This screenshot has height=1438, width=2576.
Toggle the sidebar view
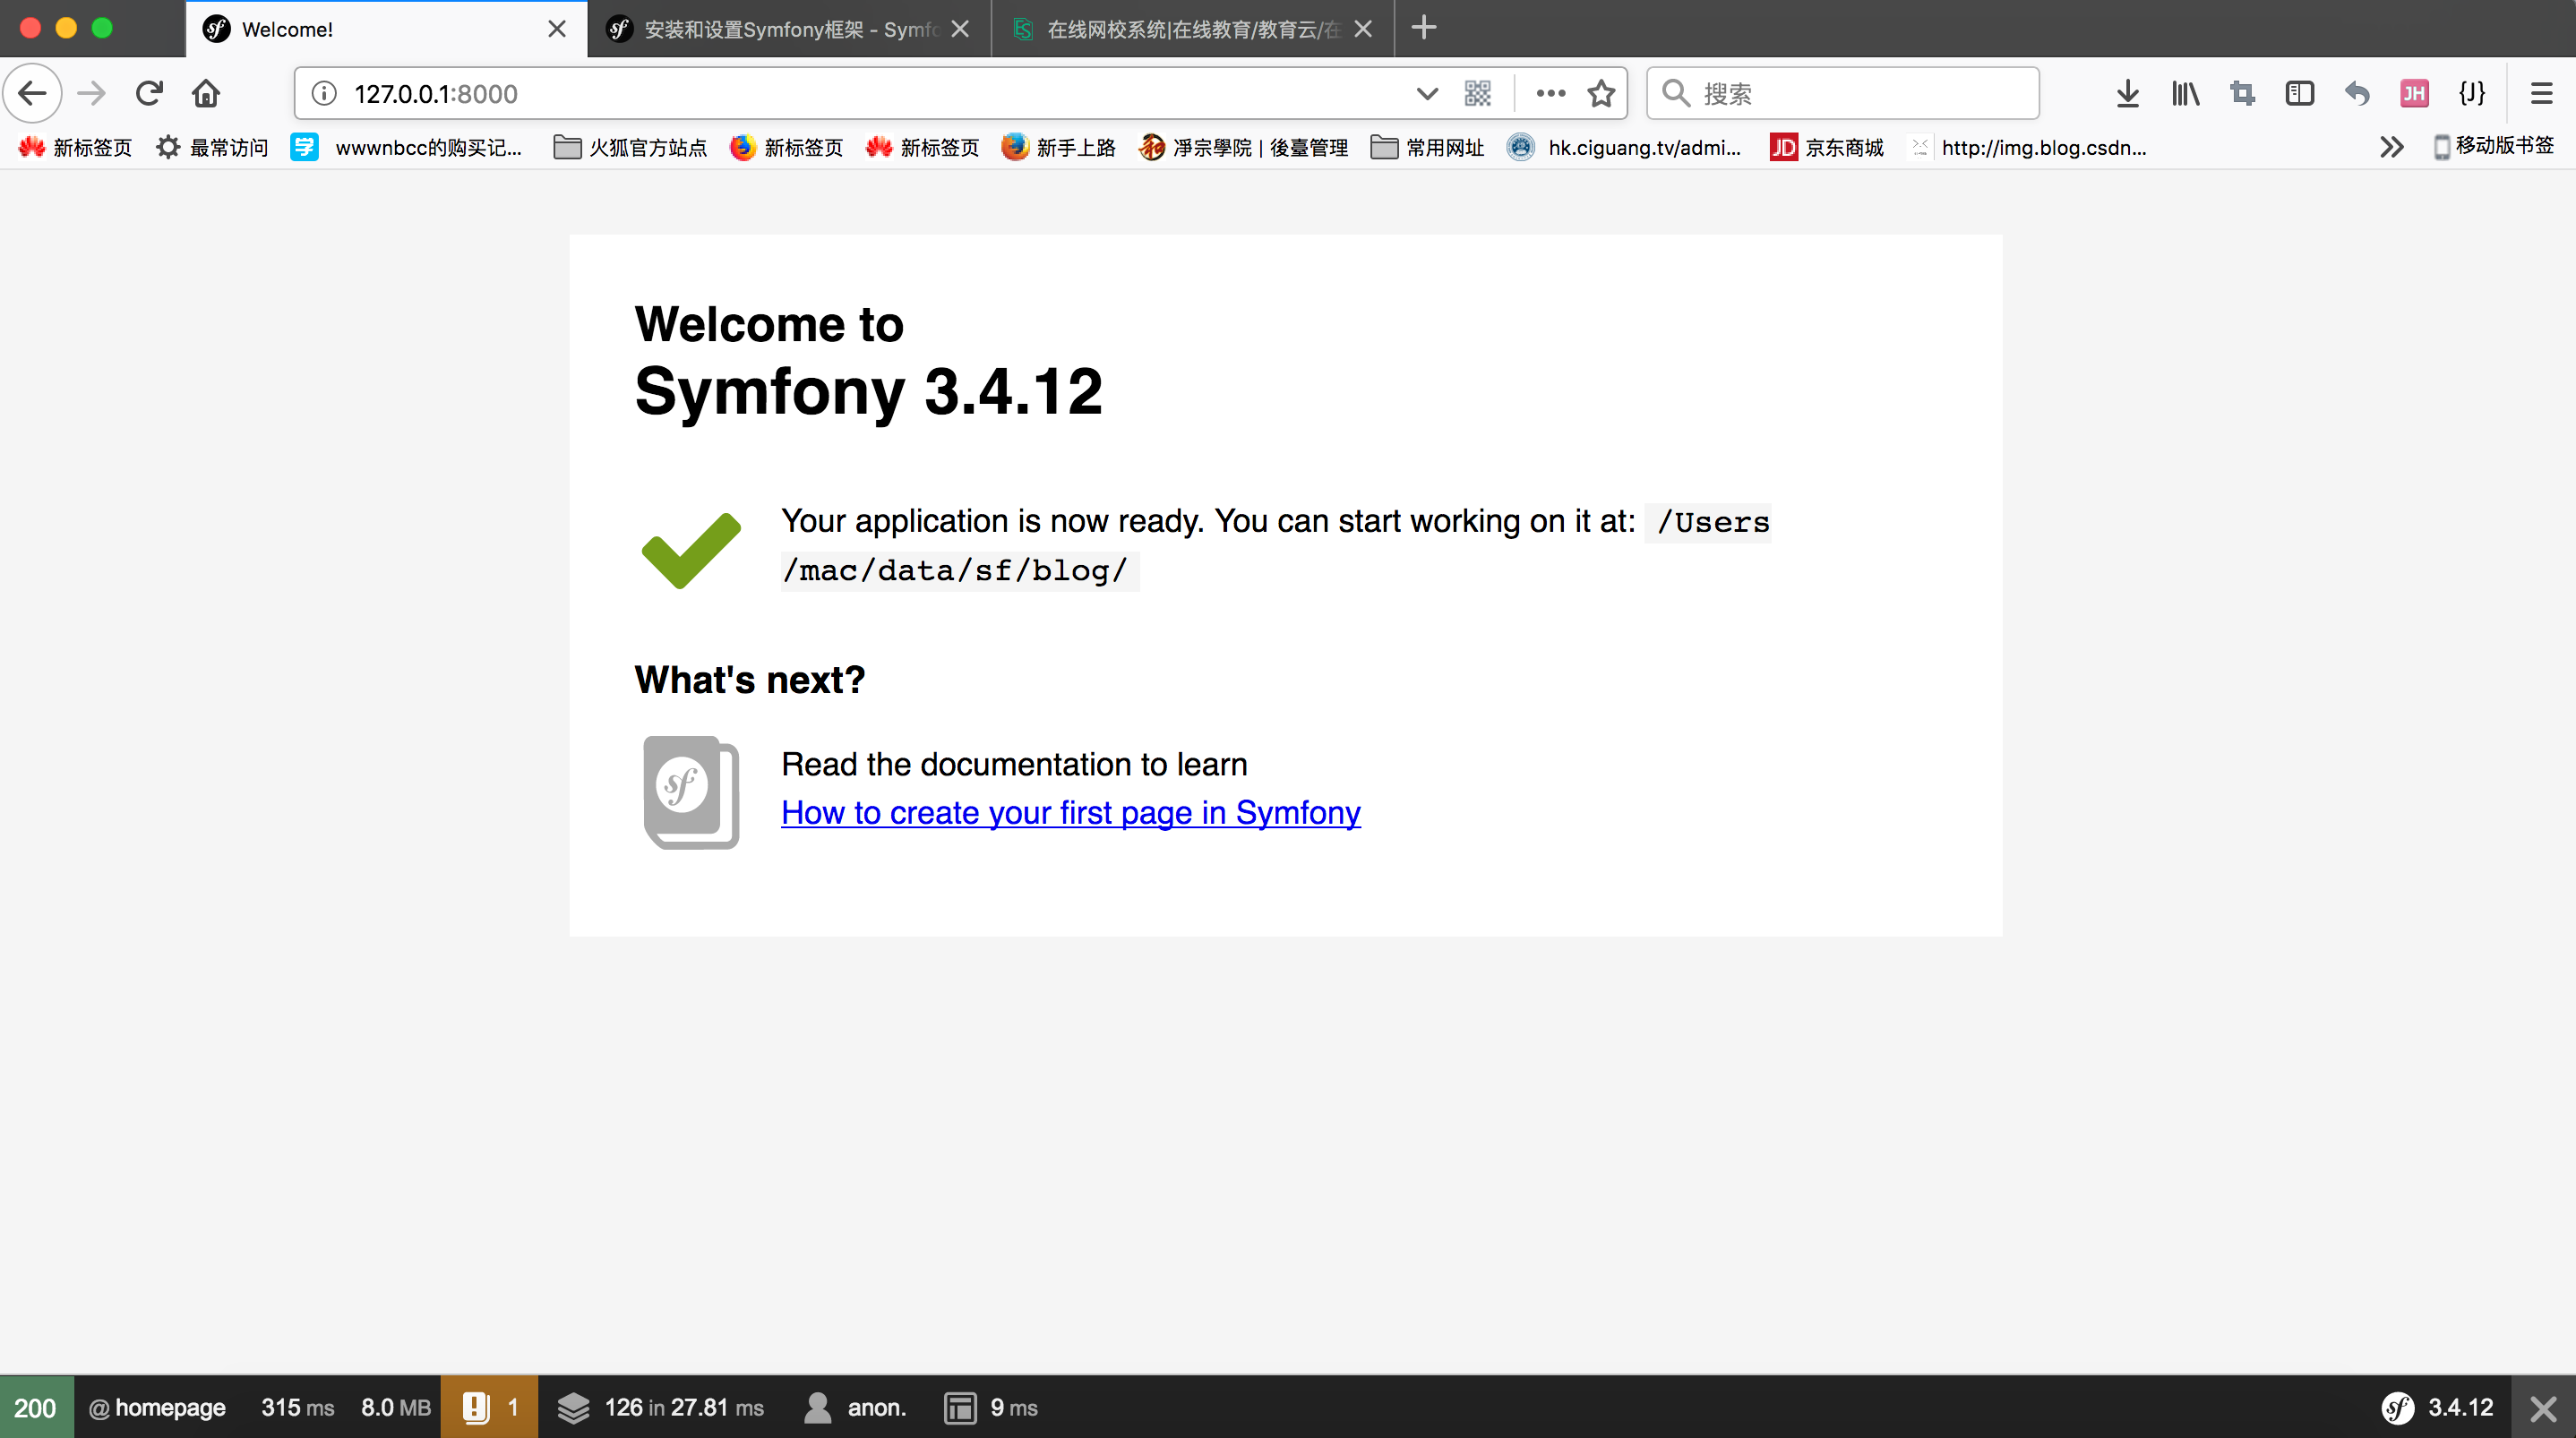tap(2300, 94)
